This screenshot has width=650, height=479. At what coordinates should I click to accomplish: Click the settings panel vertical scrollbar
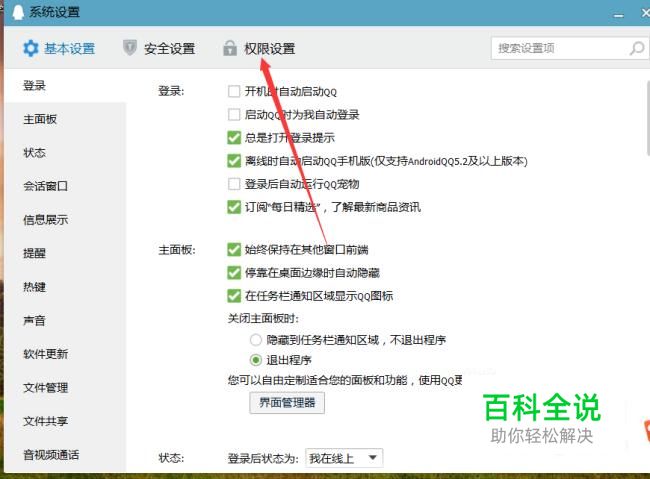pos(648,118)
